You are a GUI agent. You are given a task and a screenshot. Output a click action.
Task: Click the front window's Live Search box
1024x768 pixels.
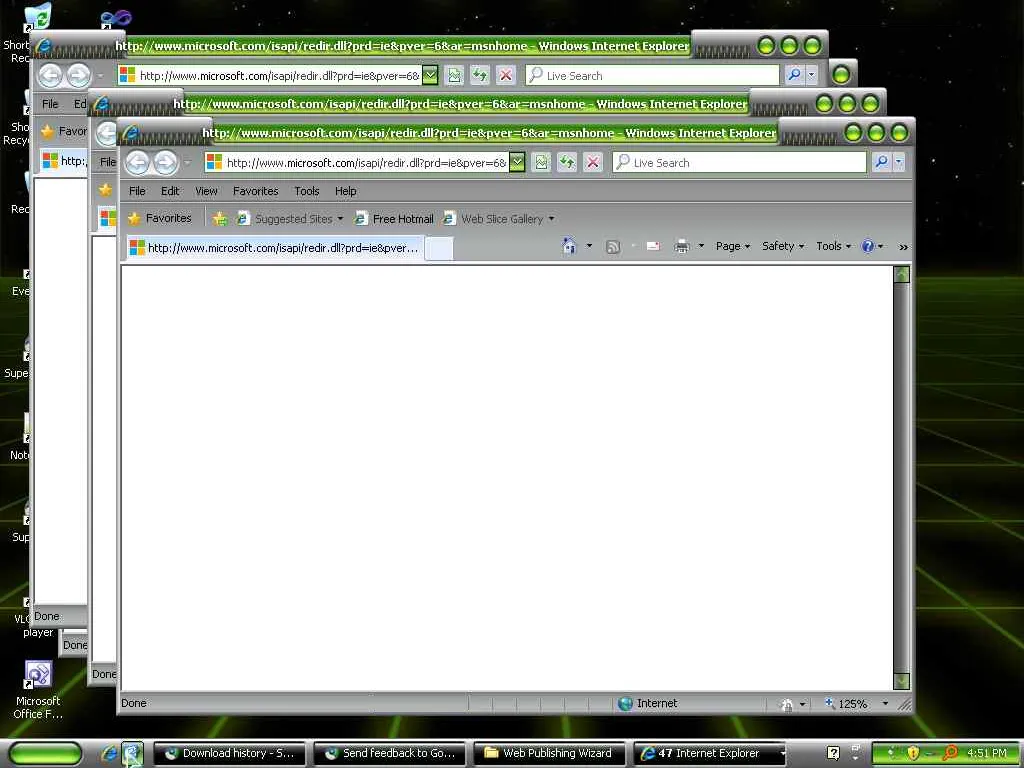pyautogui.click(x=739, y=163)
